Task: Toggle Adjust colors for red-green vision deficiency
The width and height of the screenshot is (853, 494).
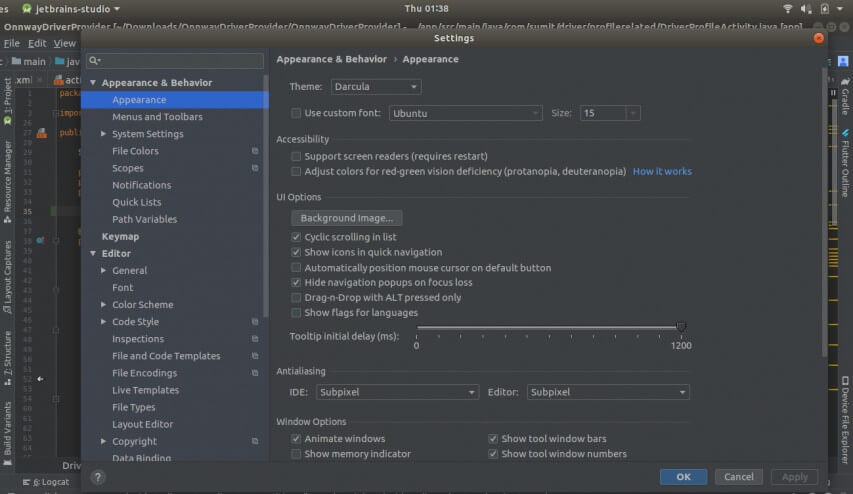Action: click(296, 171)
